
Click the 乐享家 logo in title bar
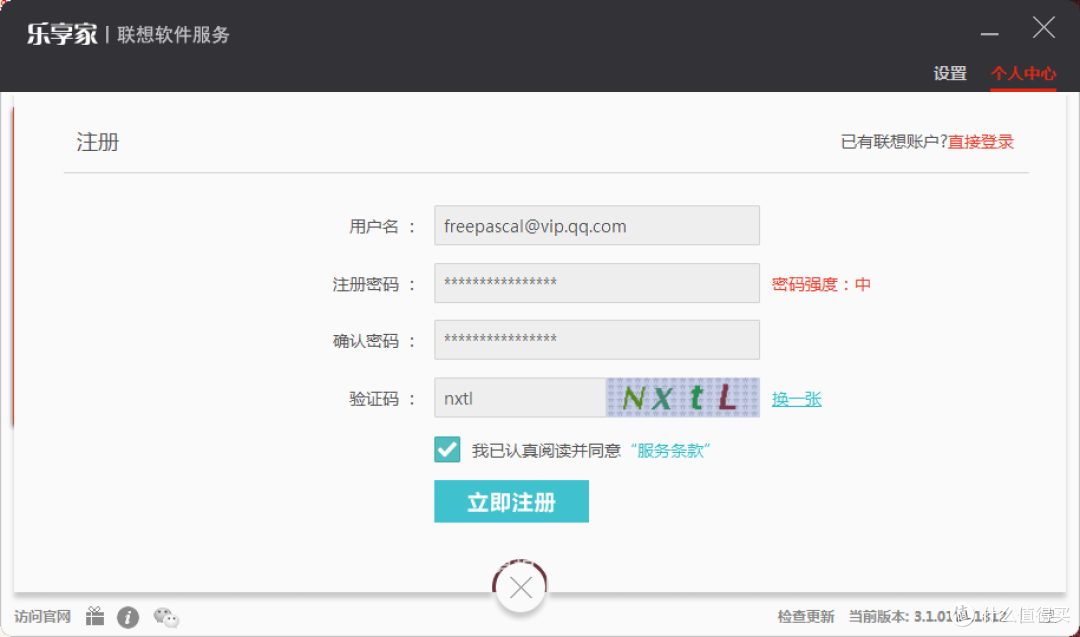62,34
